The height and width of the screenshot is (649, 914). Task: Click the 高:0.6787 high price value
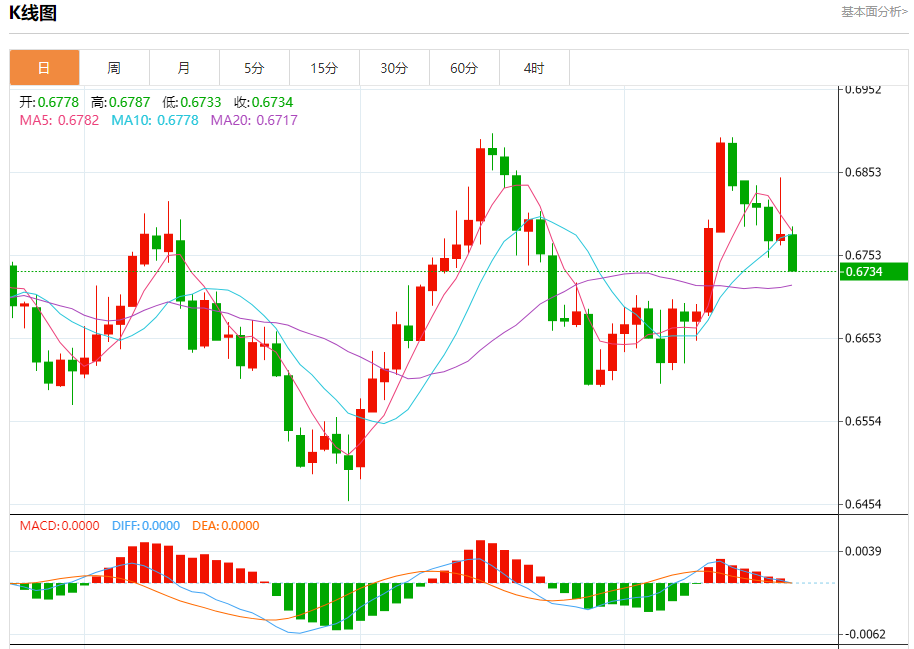(121, 102)
